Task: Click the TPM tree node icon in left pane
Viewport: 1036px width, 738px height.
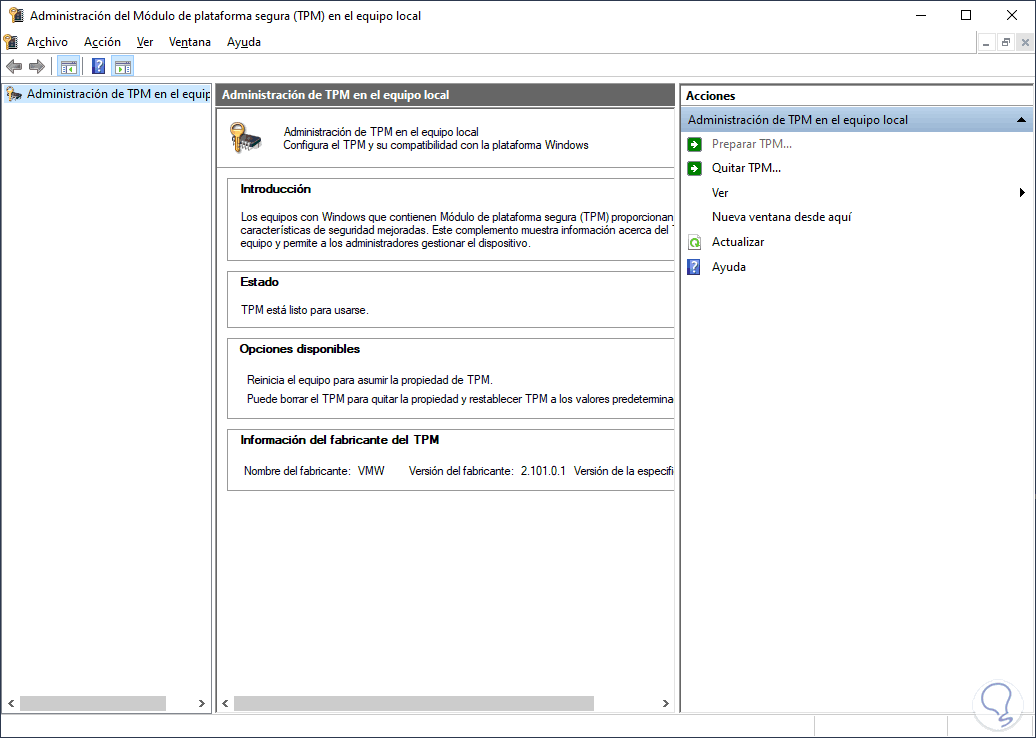Action: (13, 94)
